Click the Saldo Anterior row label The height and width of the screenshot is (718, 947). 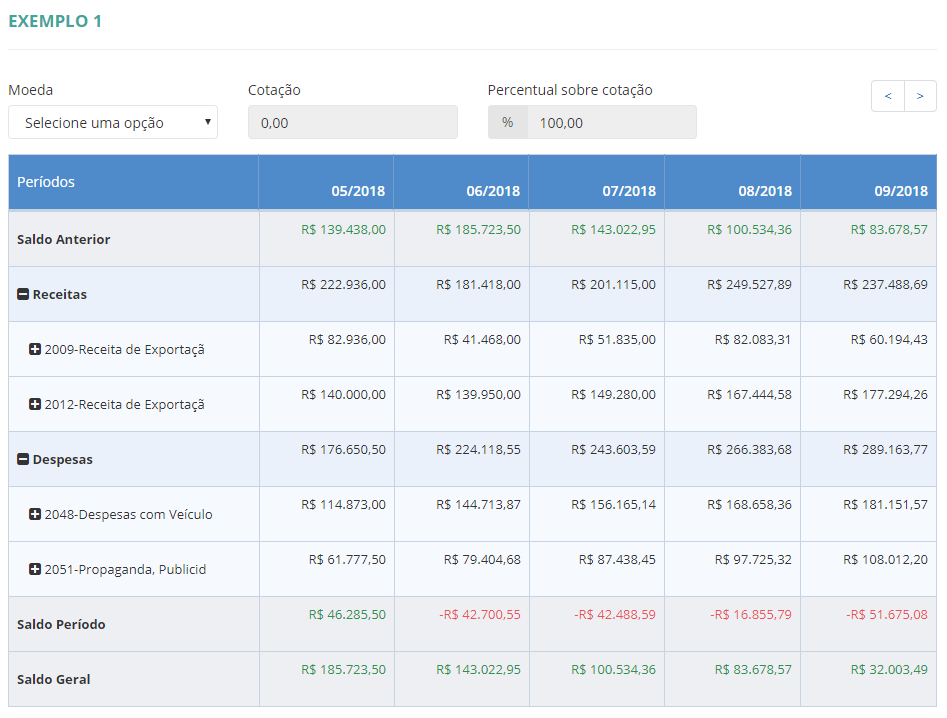pos(64,240)
